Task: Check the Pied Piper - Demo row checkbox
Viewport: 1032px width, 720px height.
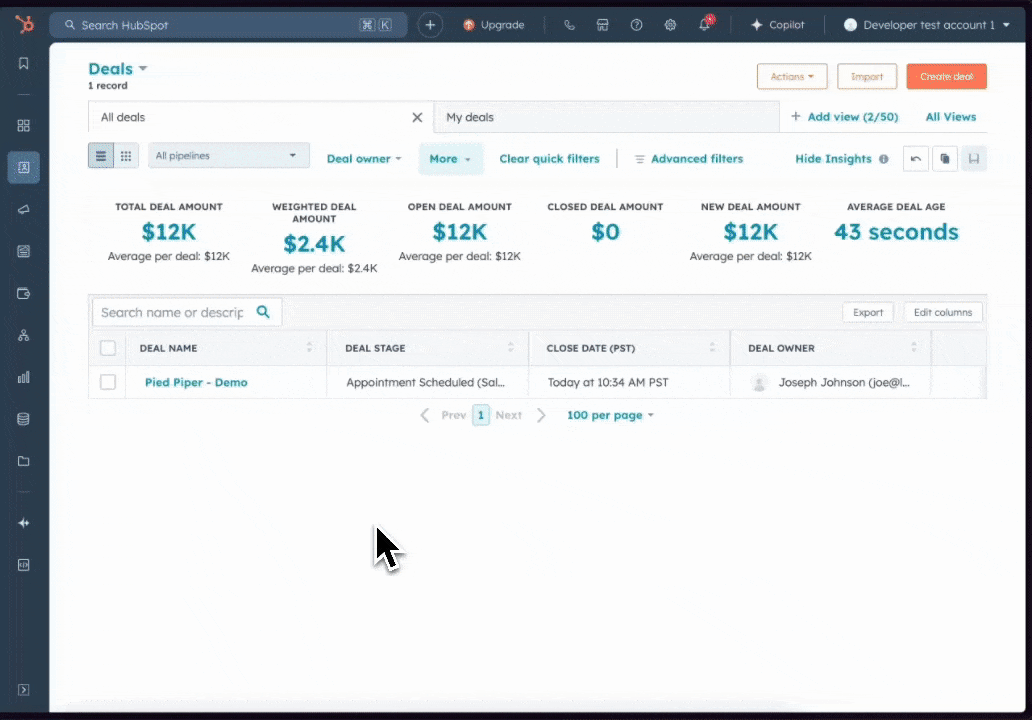Action: (108, 382)
